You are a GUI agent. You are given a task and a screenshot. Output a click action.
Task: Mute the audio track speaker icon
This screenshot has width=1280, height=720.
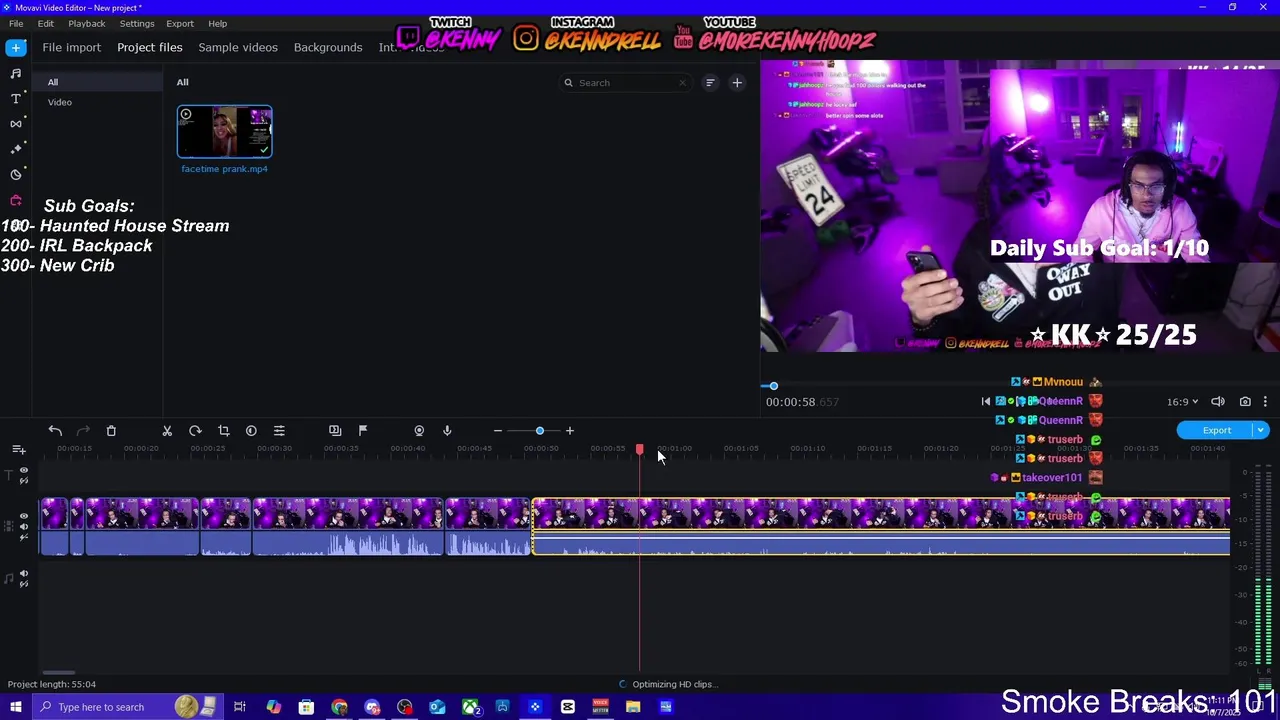24,574
